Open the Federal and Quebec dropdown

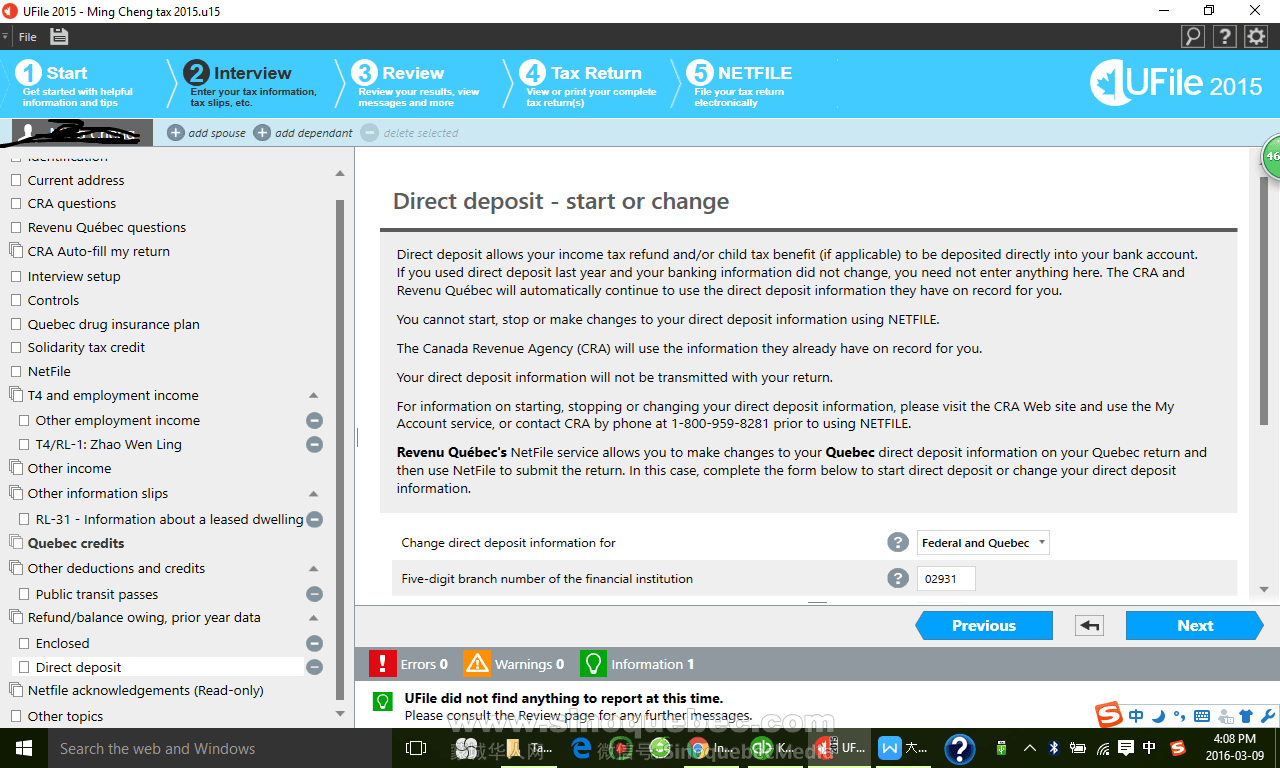click(984, 543)
